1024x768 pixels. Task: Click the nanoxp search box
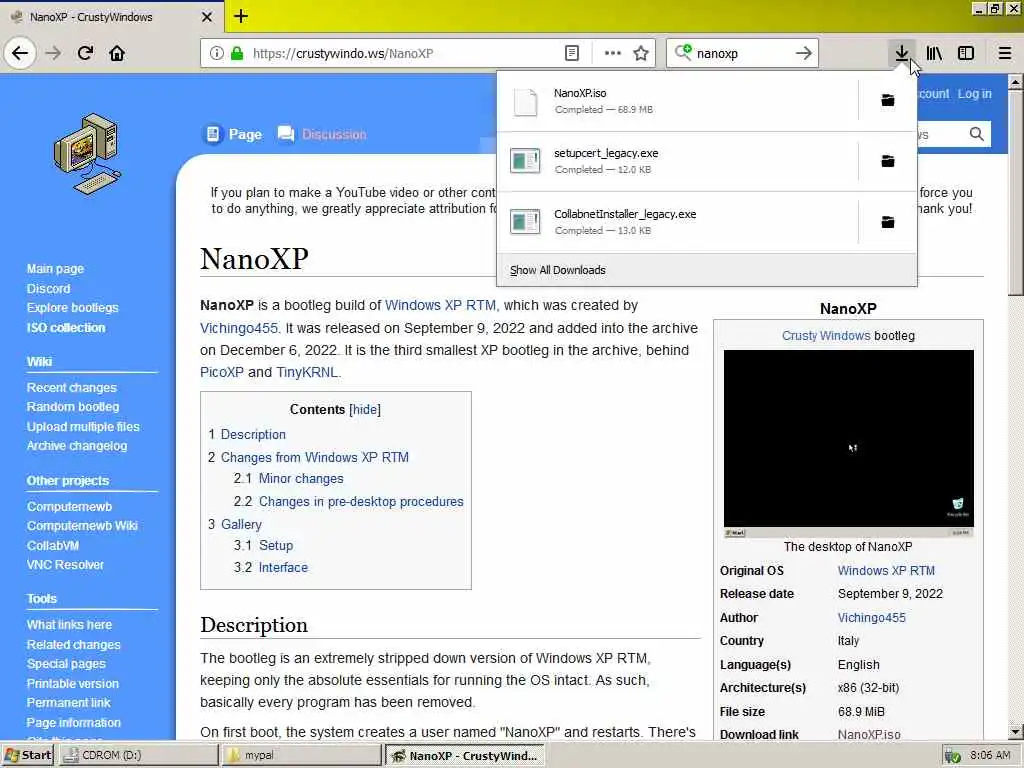(x=743, y=54)
